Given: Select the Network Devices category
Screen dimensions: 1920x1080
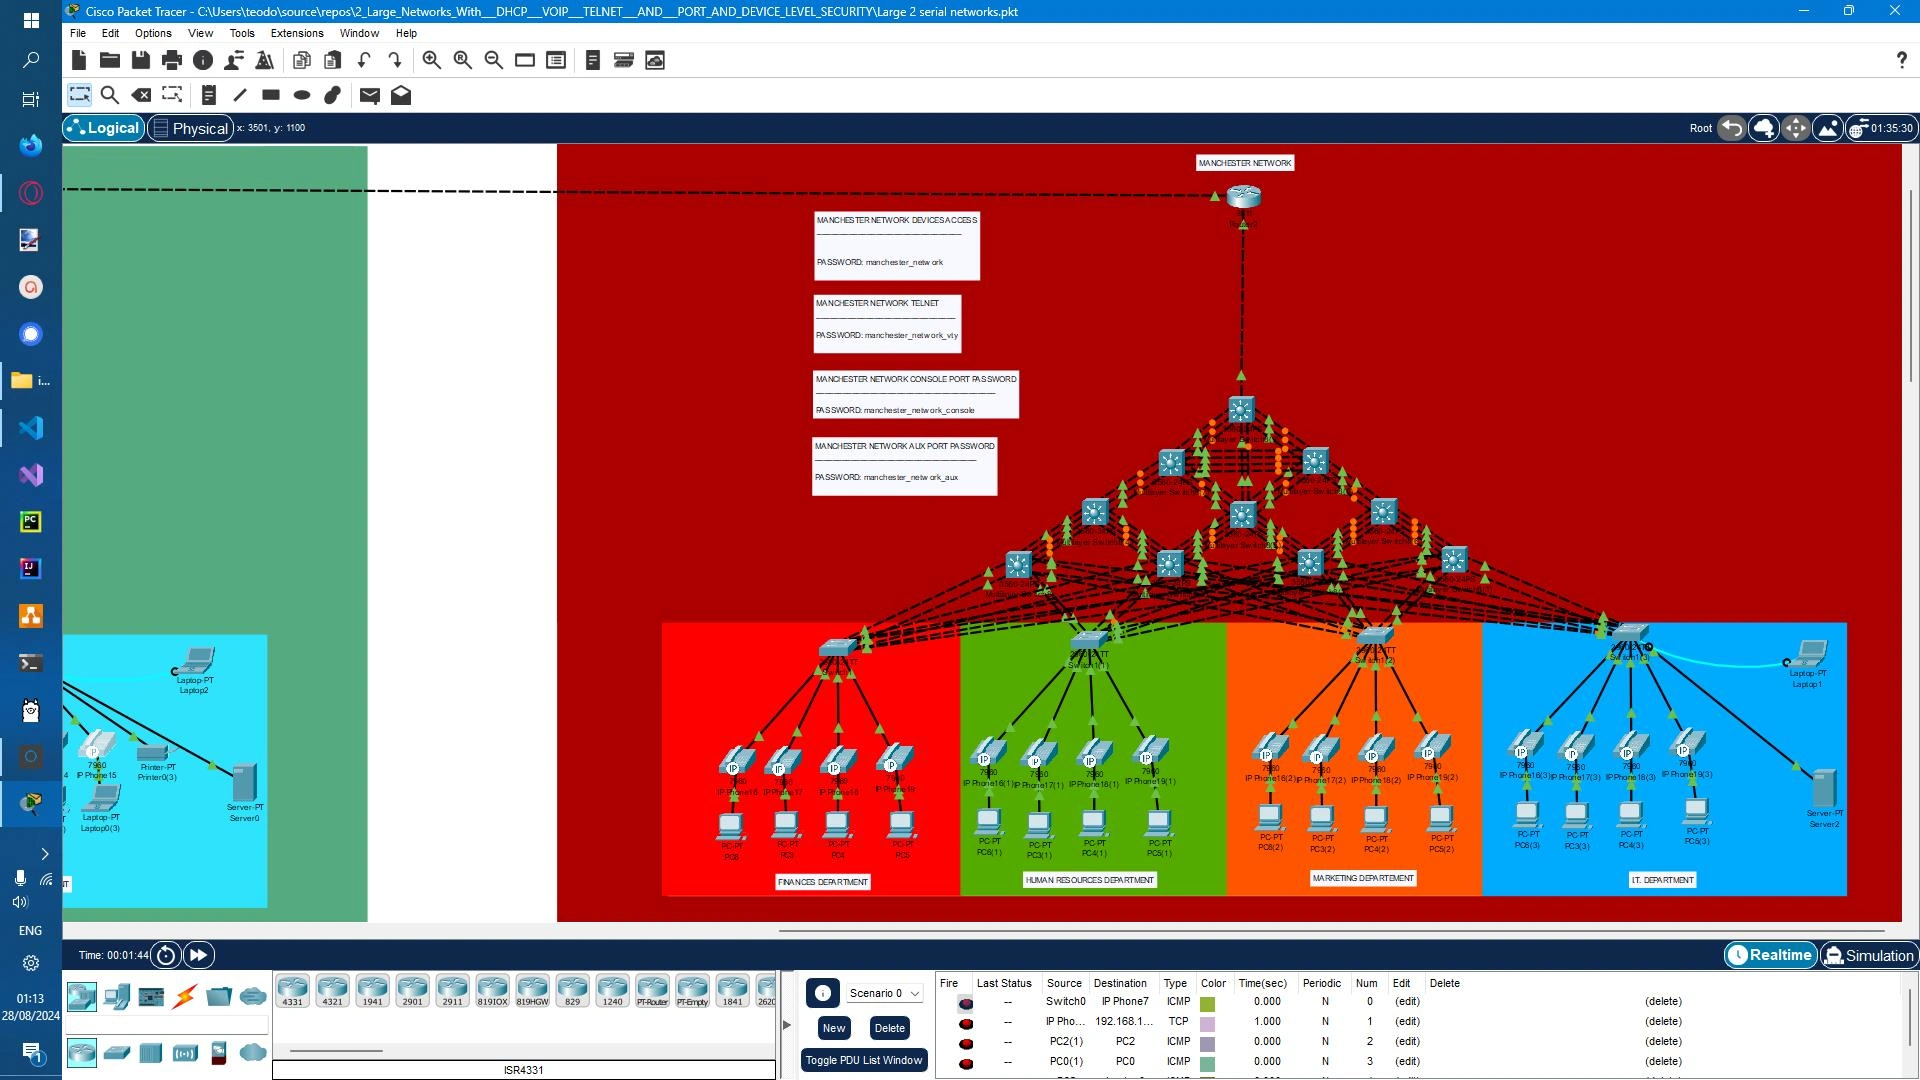Looking at the screenshot, I should [82, 996].
